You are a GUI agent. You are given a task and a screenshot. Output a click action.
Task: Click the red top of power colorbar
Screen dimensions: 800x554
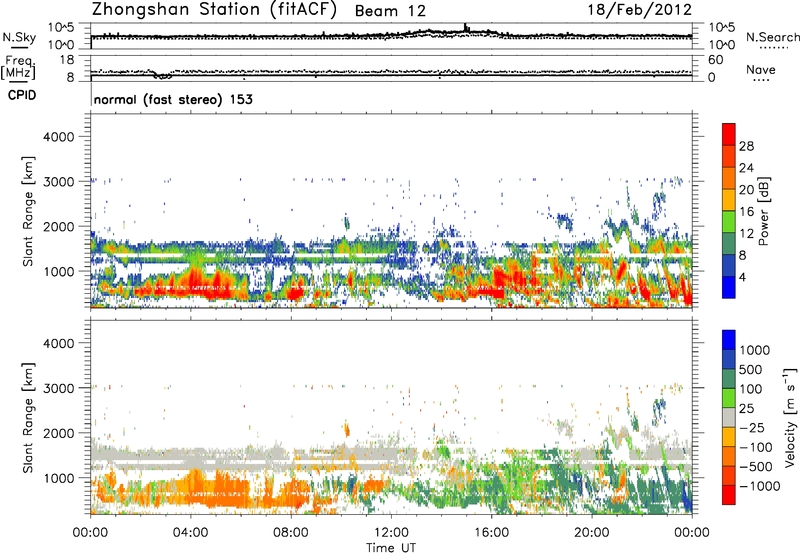click(x=729, y=134)
